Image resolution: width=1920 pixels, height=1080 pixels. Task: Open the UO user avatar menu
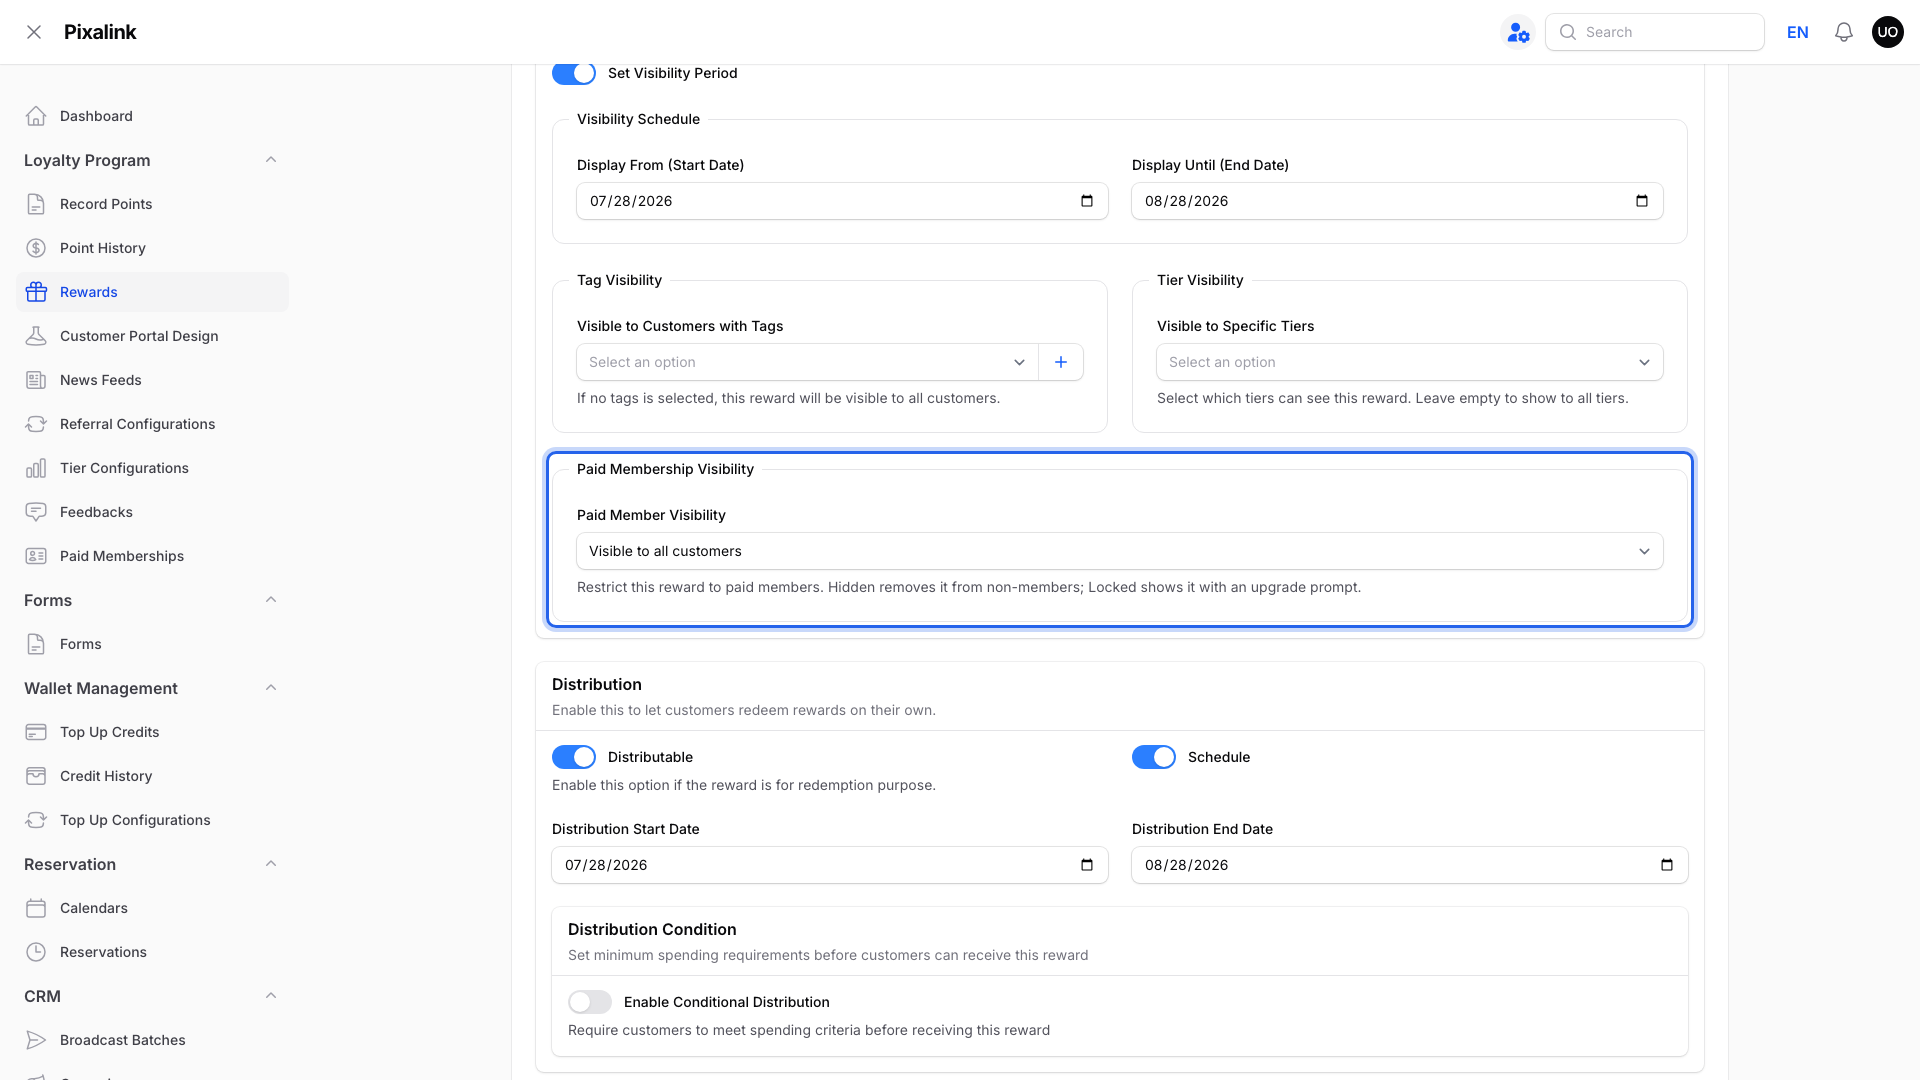[1888, 32]
